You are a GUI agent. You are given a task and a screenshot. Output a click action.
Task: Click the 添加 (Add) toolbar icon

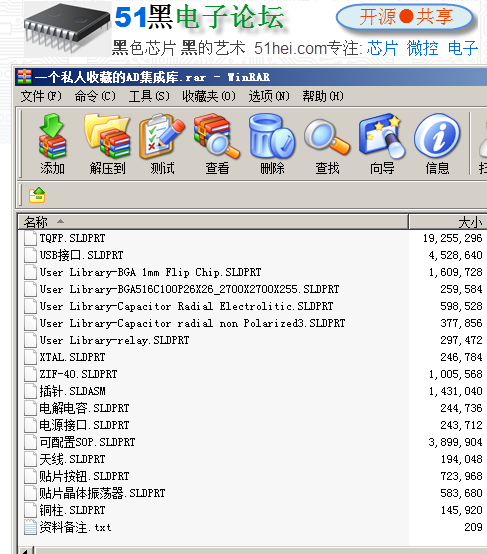pos(52,143)
